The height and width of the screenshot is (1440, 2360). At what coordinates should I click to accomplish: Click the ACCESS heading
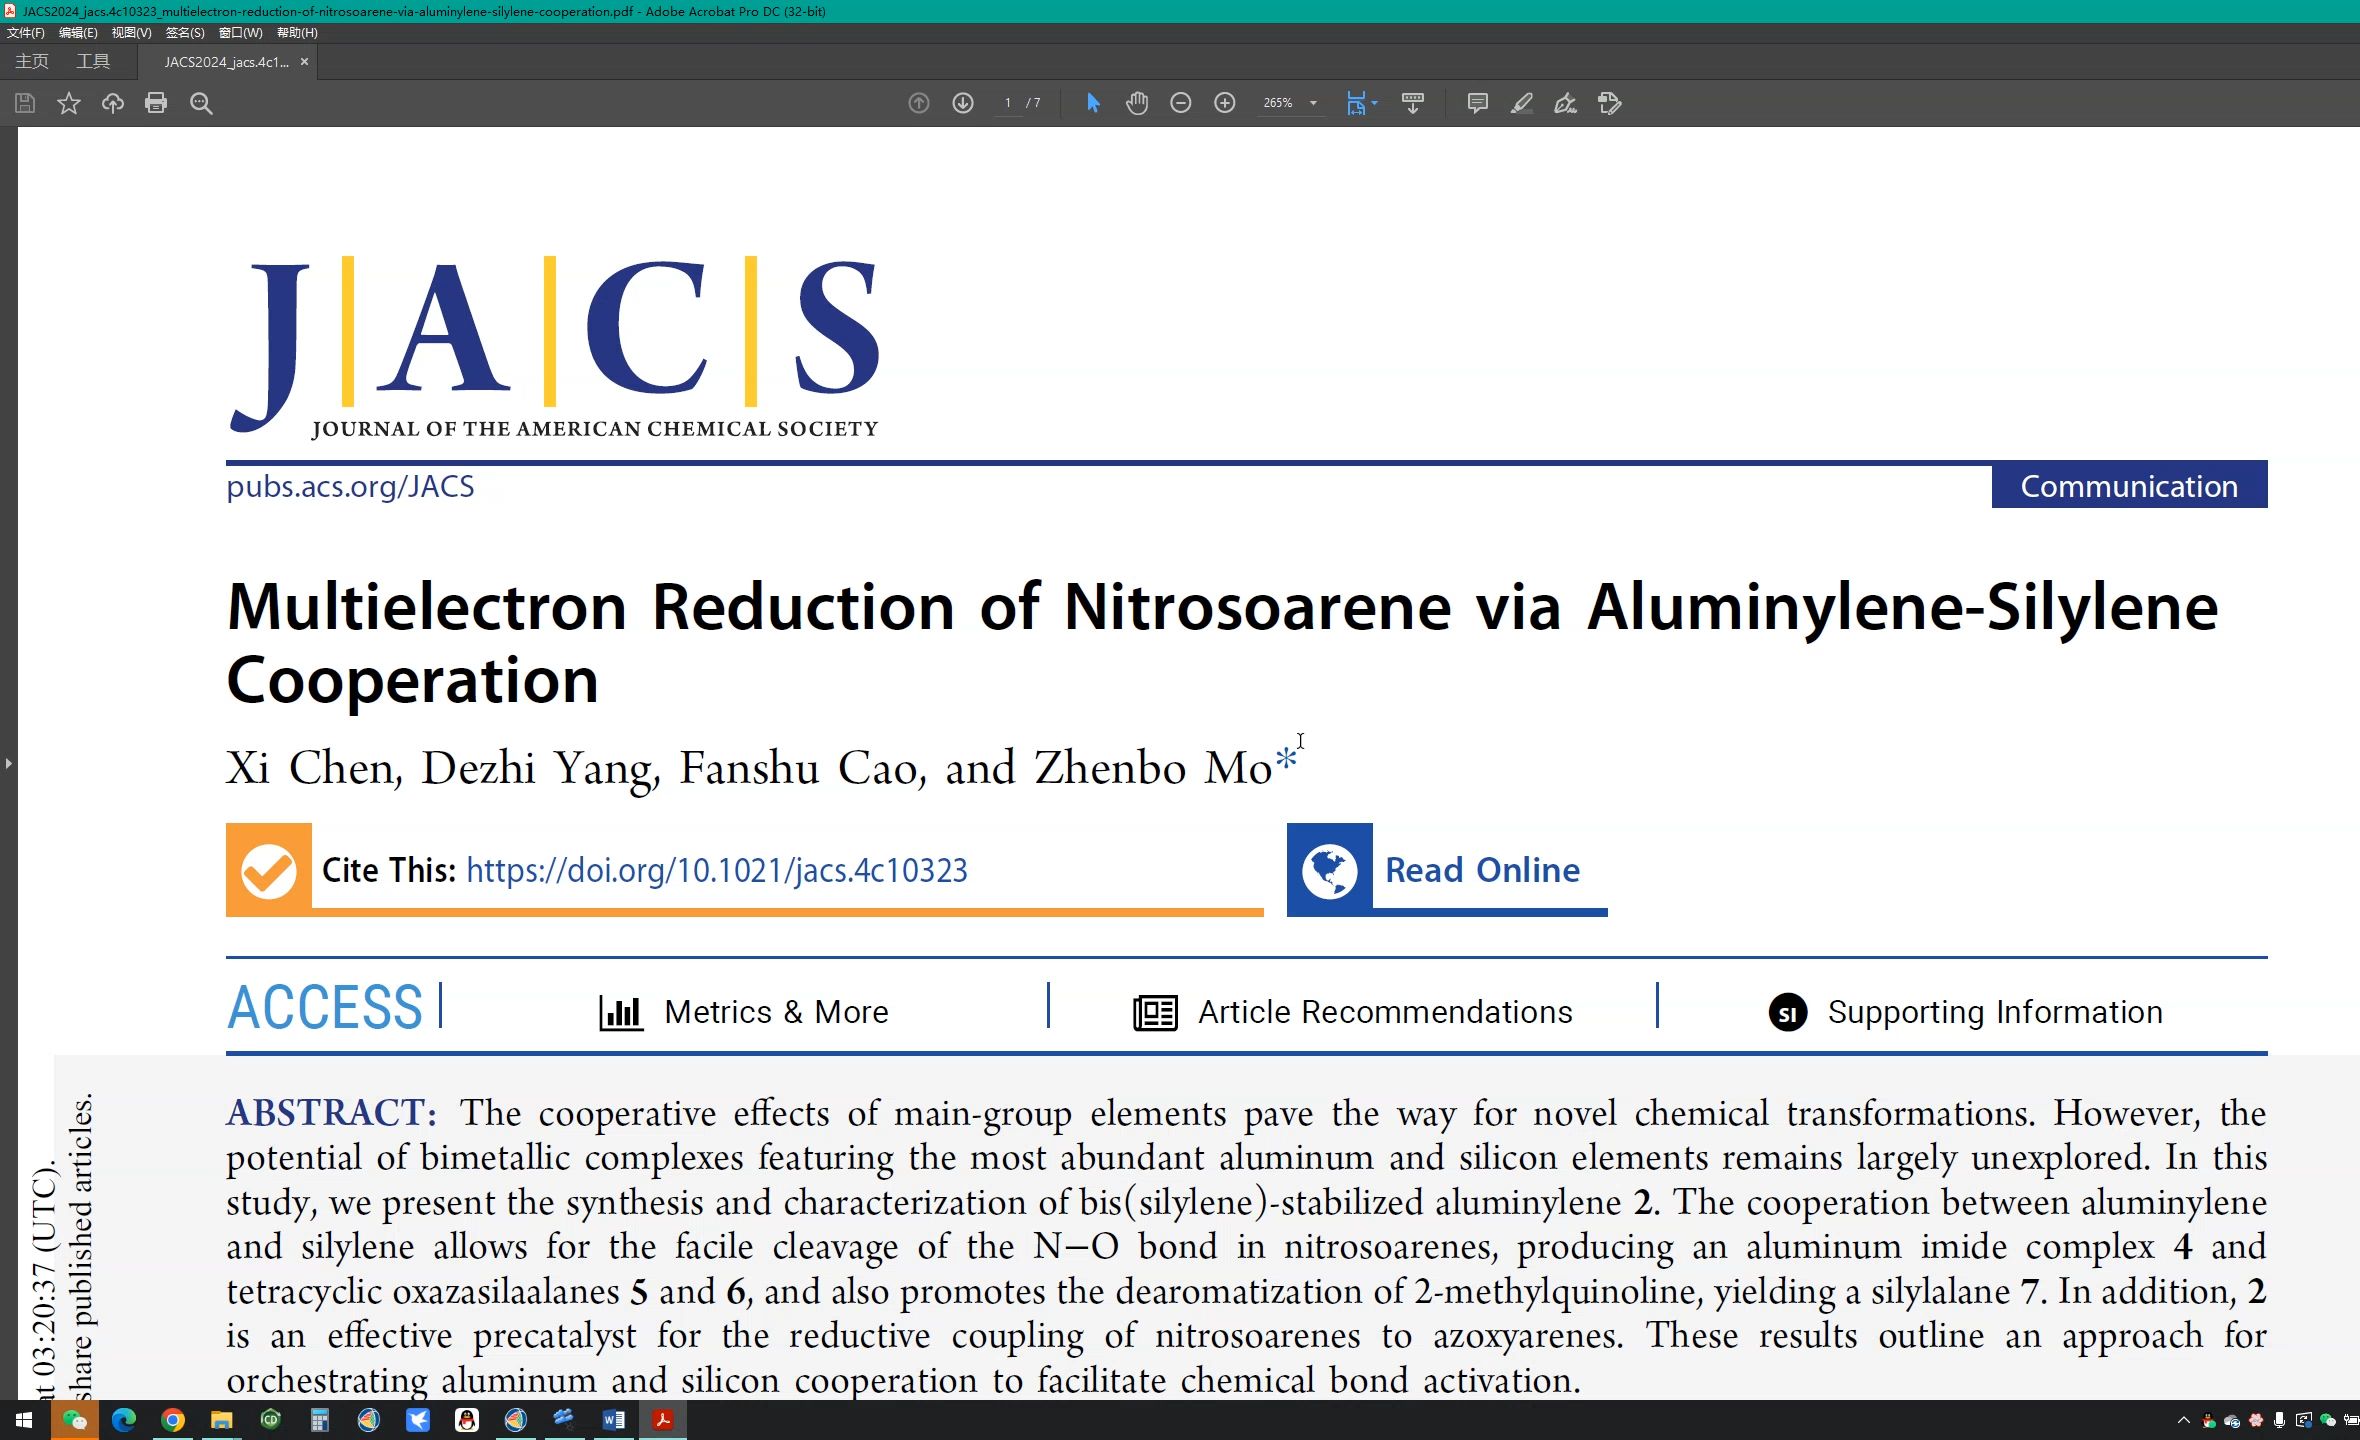tap(325, 1007)
